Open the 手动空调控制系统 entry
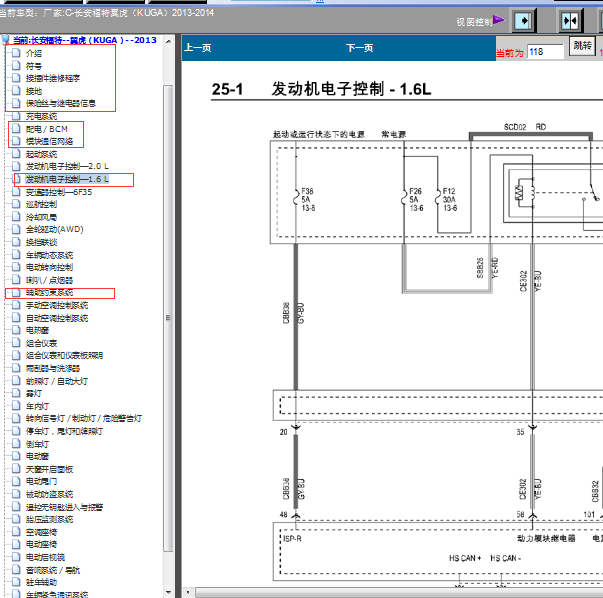Screen dimensions: 603x598 point(57,305)
